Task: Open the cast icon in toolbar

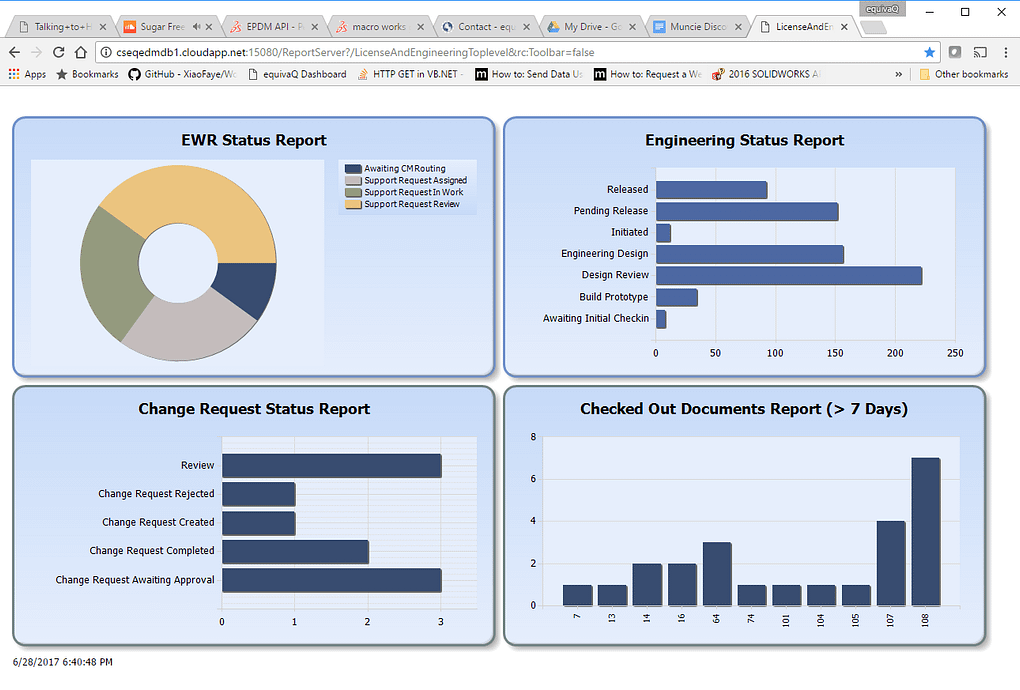Action: click(980, 52)
